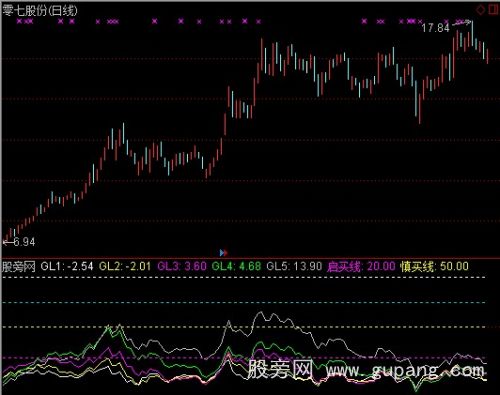Select the GL5: 13.90 indicator value
Image resolution: width=500 pixels, height=395 pixels.
tap(294, 267)
